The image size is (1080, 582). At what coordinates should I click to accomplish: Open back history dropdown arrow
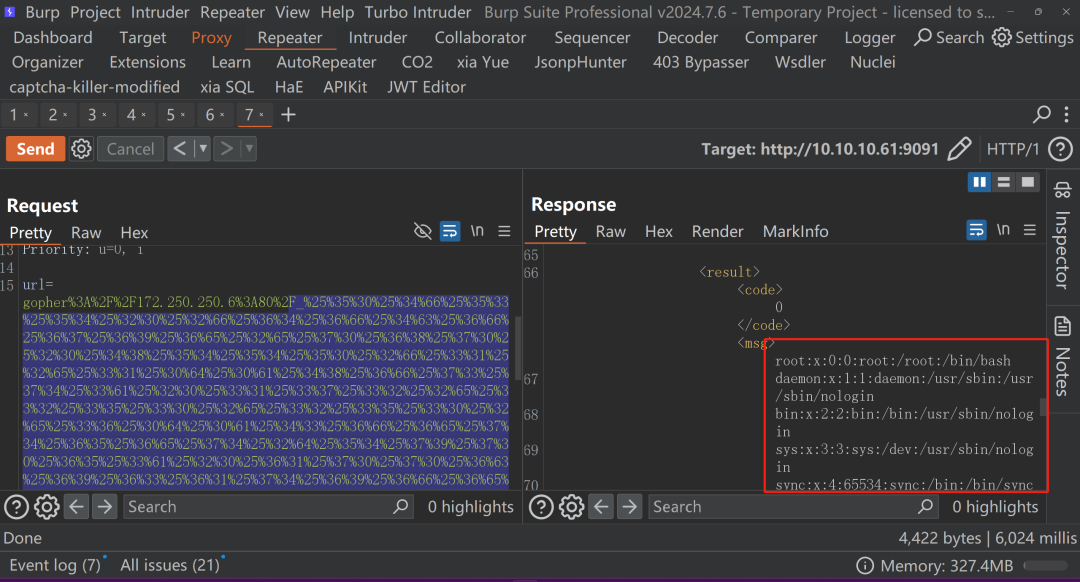(x=202, y=149)
